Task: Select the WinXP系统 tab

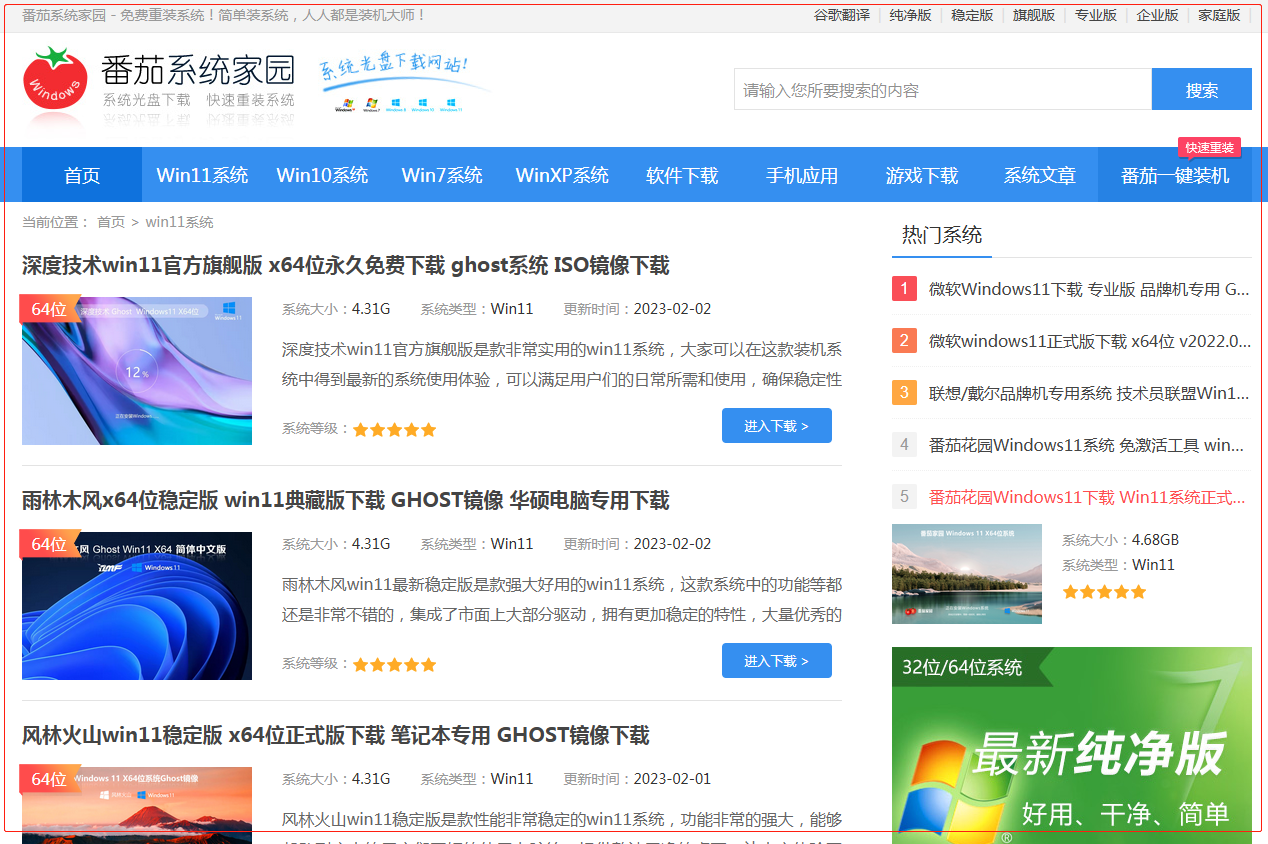Action: (x=562, y=175)
